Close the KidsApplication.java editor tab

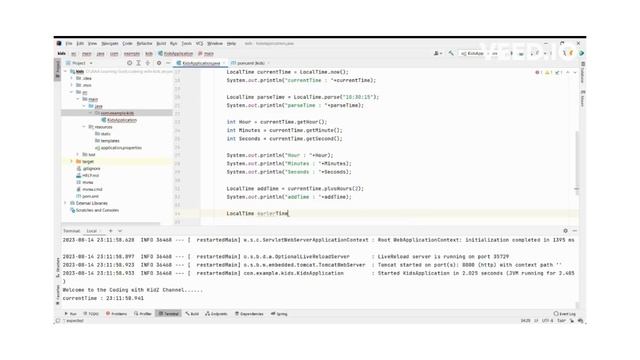[224, 63]
